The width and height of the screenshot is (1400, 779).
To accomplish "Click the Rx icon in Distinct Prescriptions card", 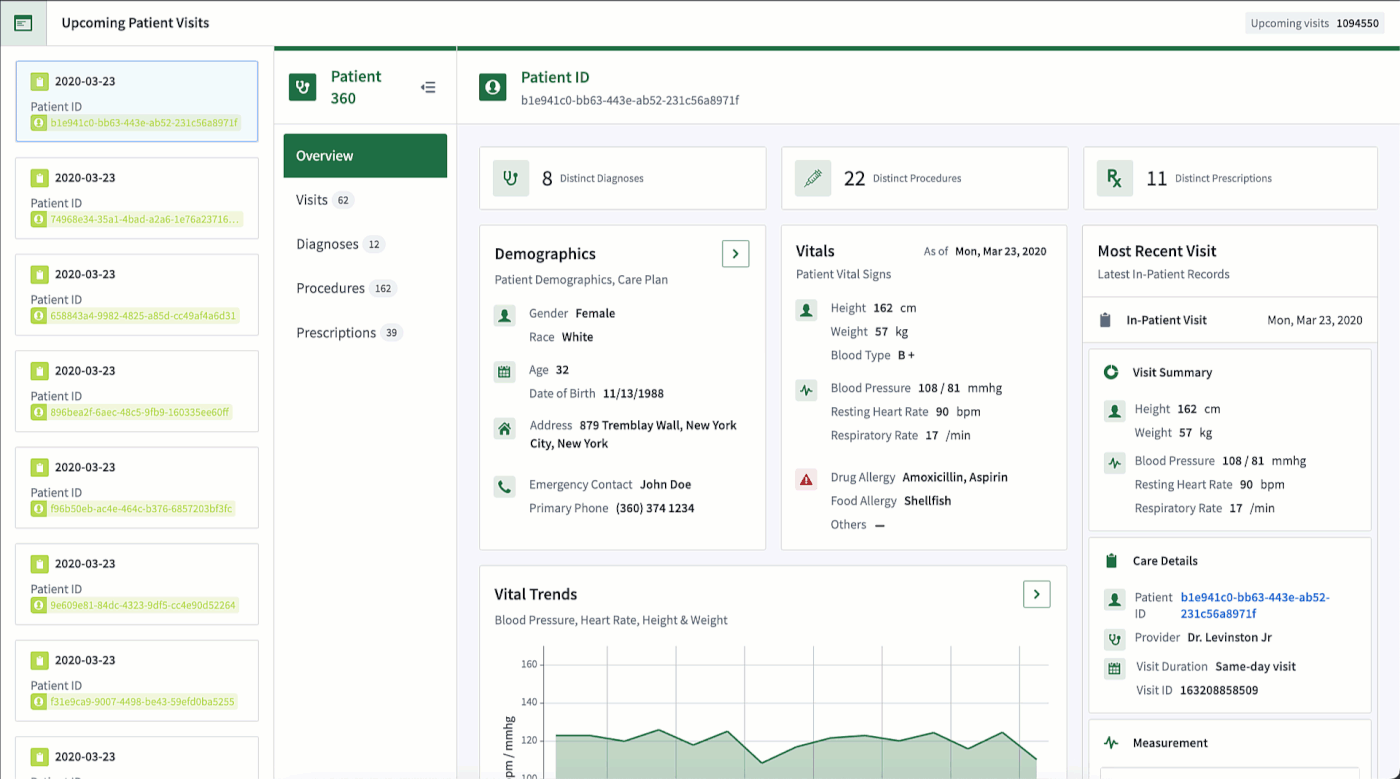I will 1114,178.
